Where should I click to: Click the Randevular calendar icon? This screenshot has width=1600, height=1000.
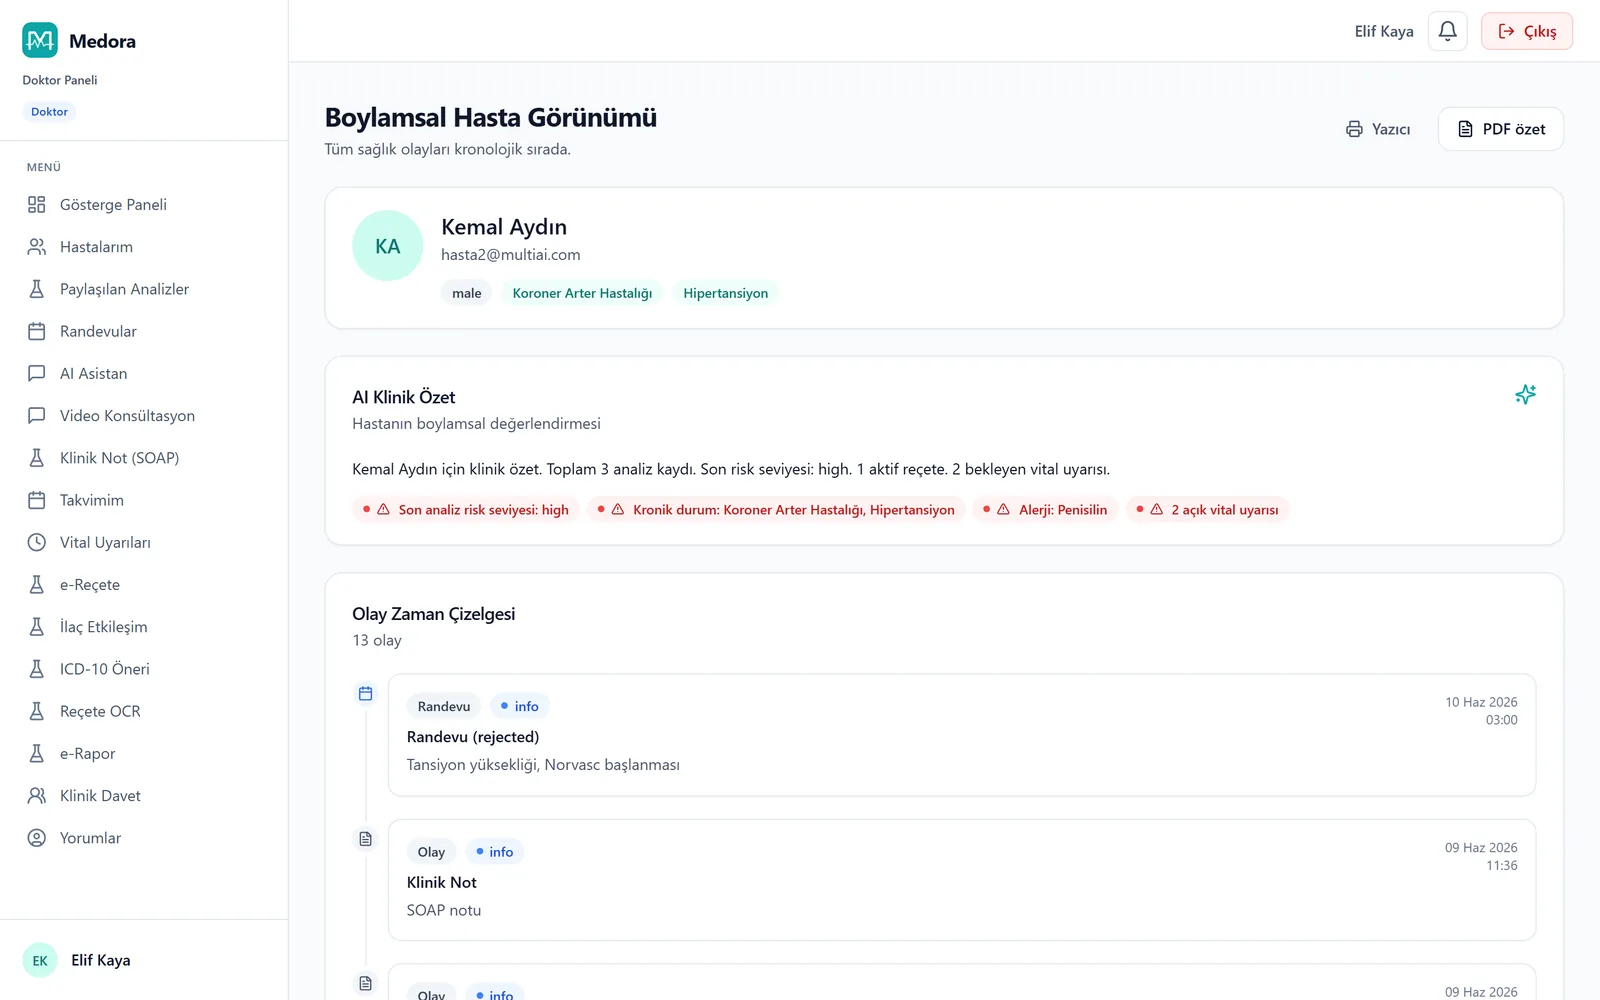(x=37, y=331)
